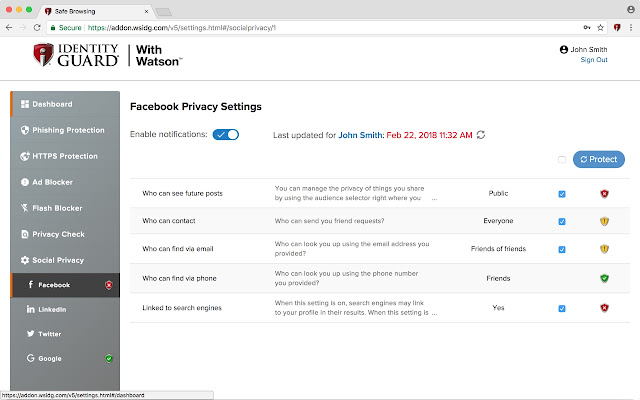Check the select-all checkbox next to Protect

[562, 159]
